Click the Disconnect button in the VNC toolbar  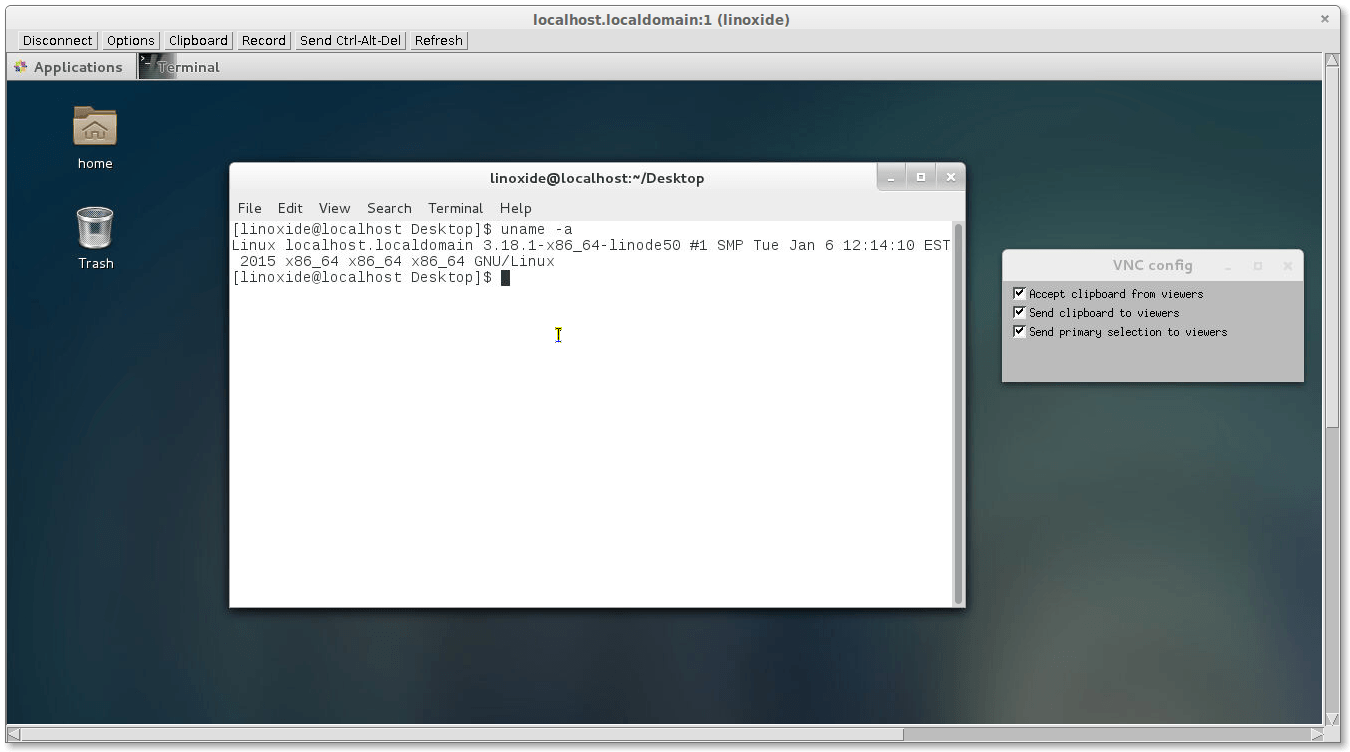(x=57, y=40)
